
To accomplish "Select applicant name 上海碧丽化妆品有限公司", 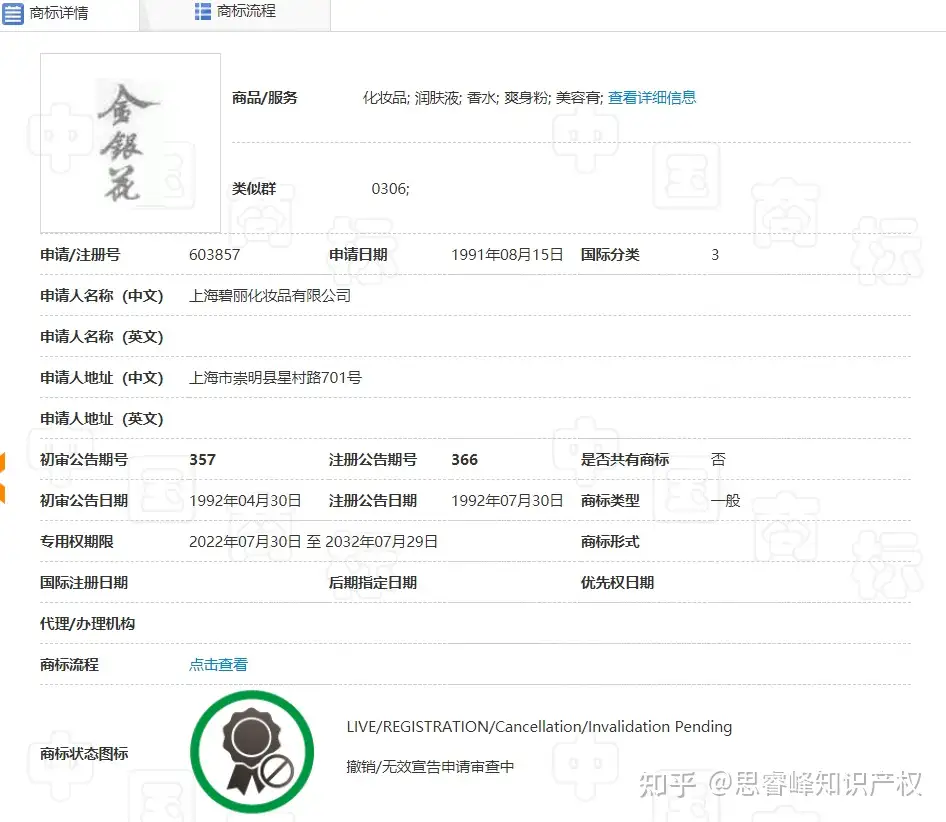I will tap(270, 296).
